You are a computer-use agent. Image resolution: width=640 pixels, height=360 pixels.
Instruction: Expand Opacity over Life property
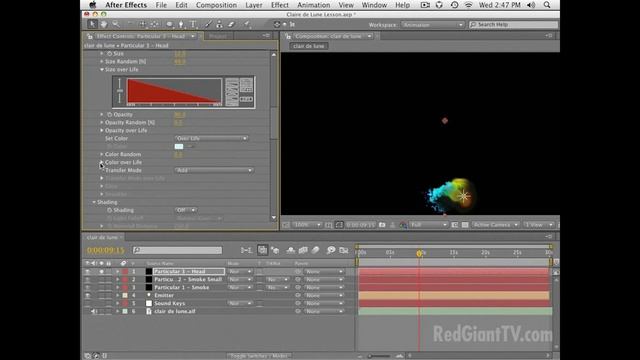[x=102, y=131]
